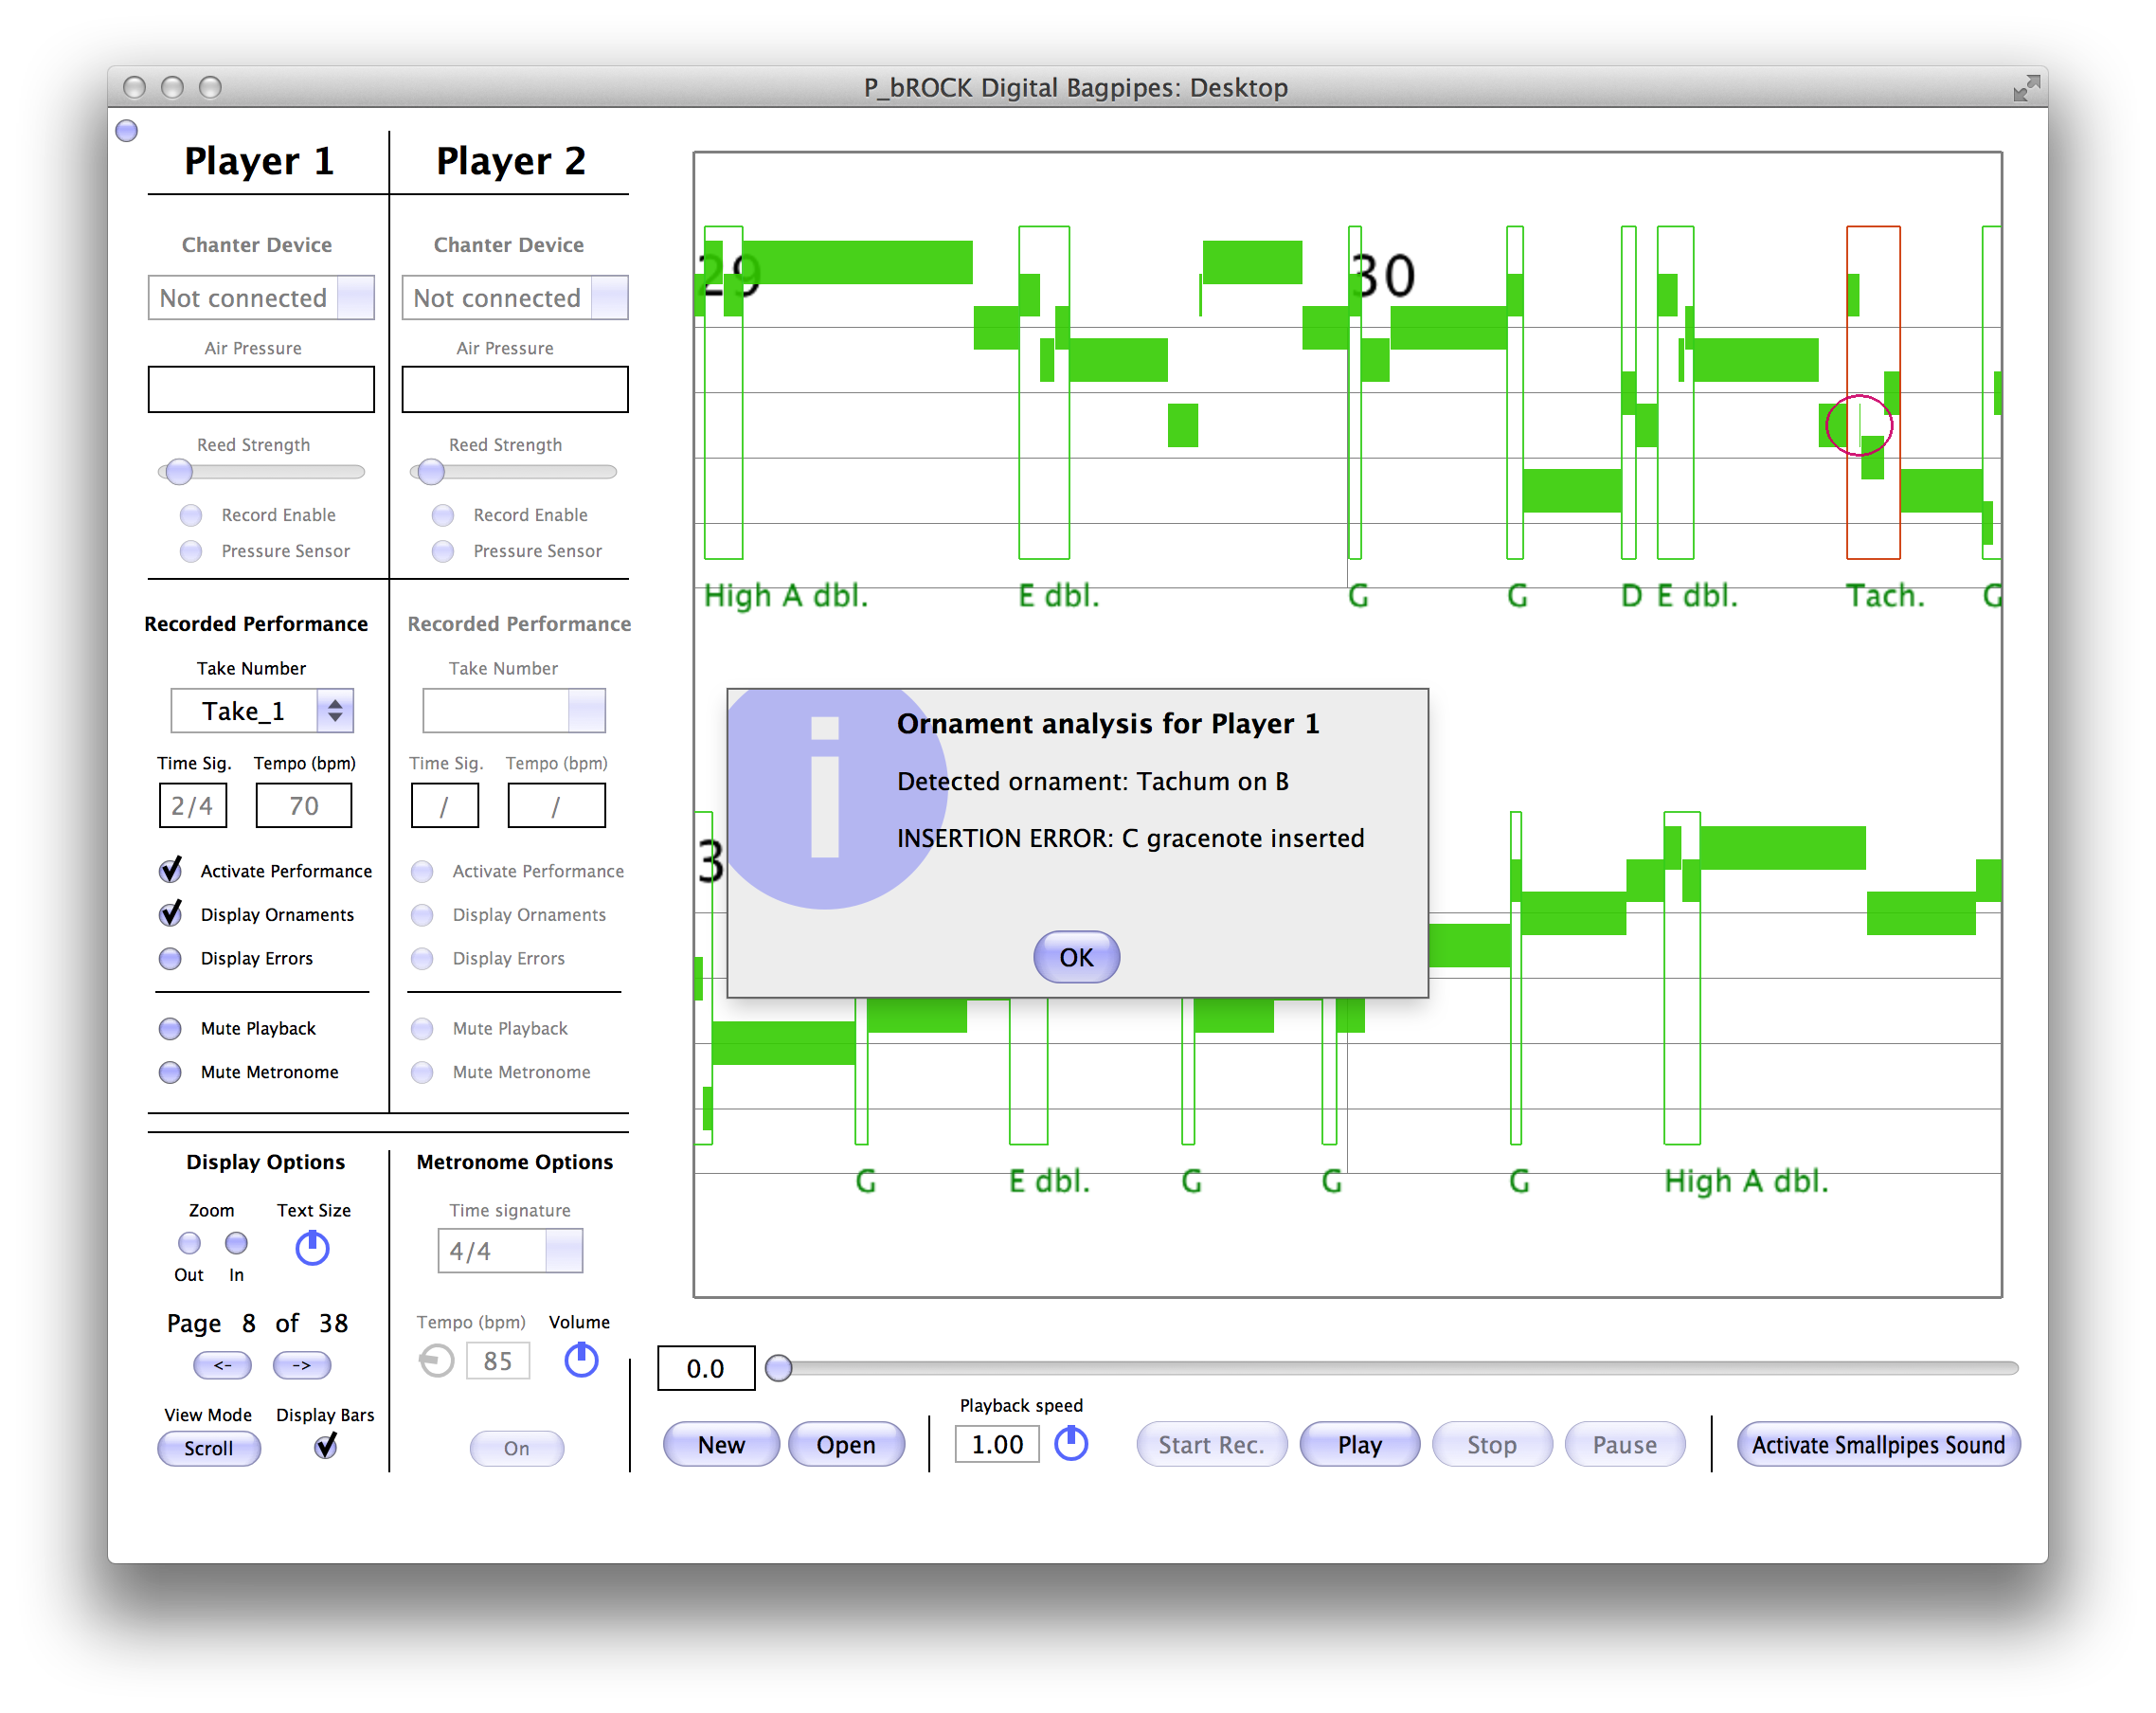Click OK in the ornament analysis dialog
The image size is (2156, 1713).
pyautogui.click(x=1076, y=957)
